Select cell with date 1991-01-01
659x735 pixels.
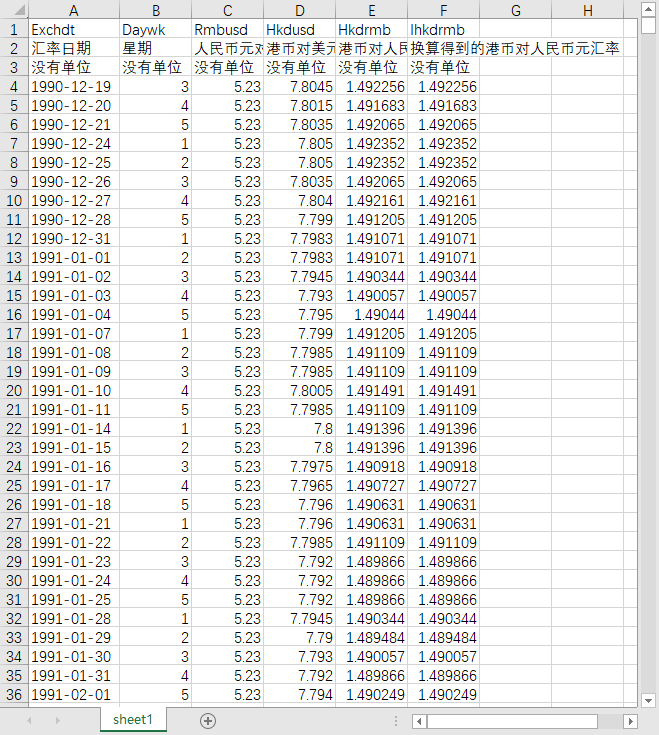(74, 257)
